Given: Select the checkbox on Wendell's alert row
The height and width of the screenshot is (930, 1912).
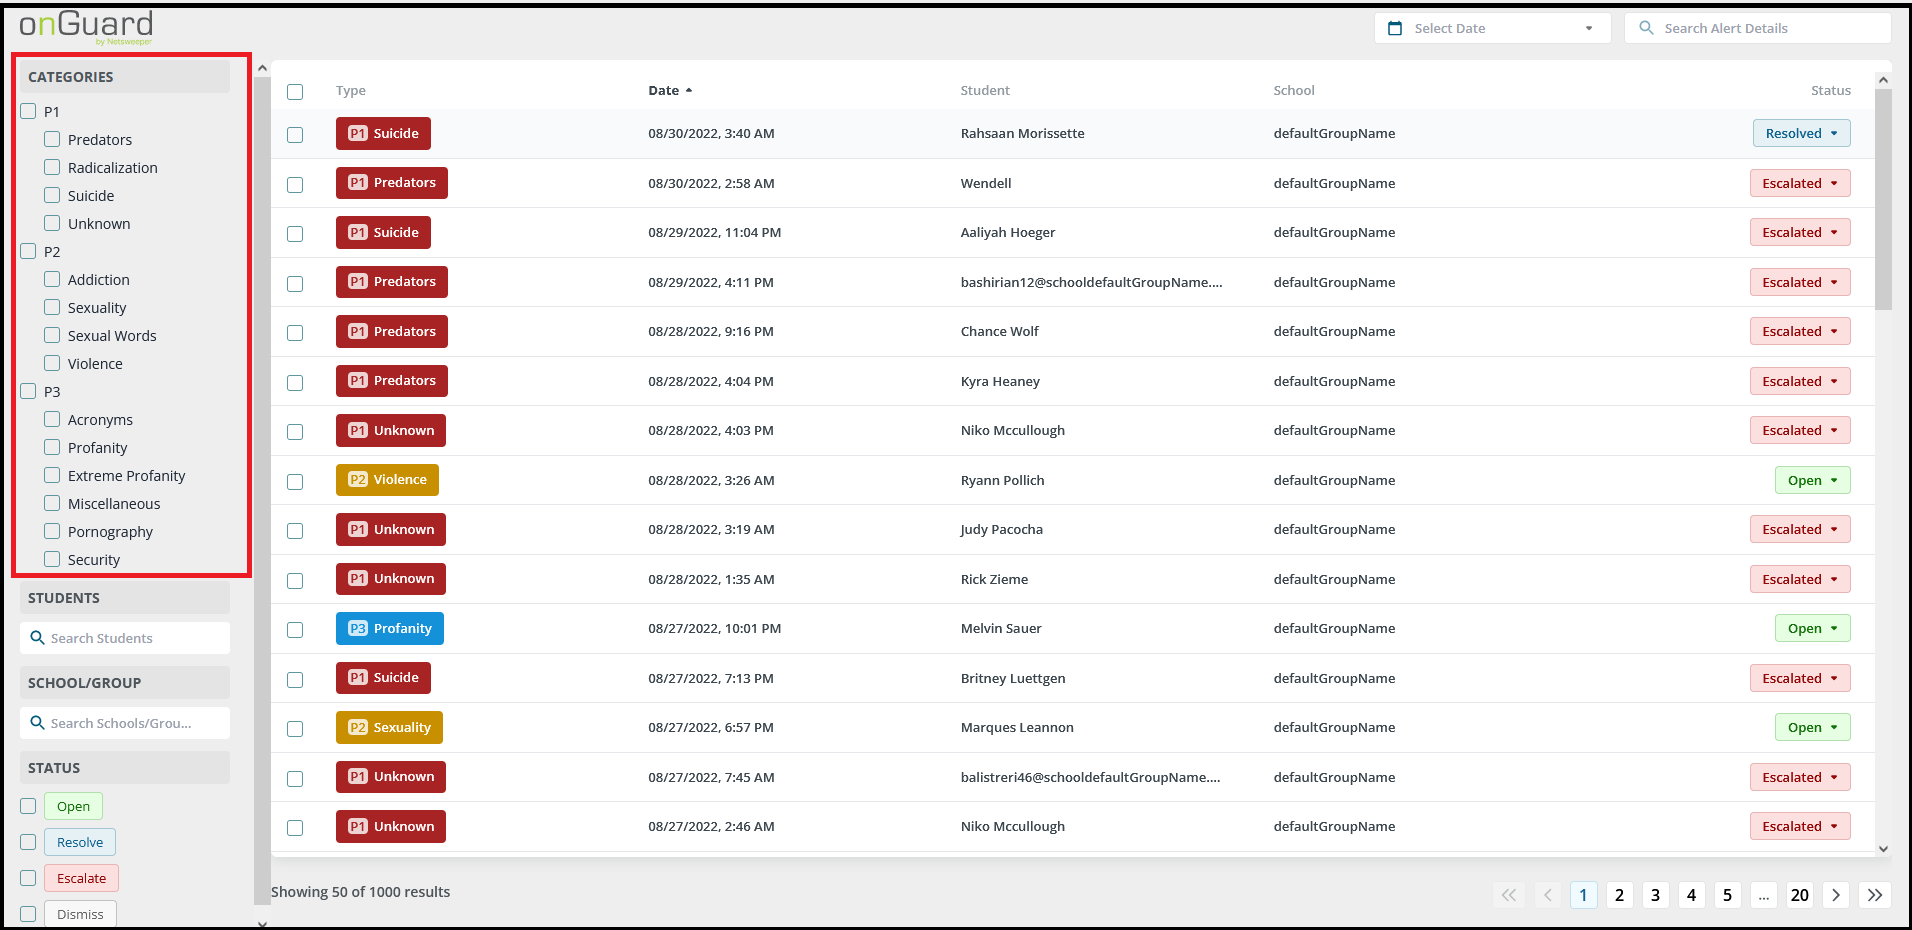Looking at the screenshot, I should pyautogui.click(x=295, y=185).
